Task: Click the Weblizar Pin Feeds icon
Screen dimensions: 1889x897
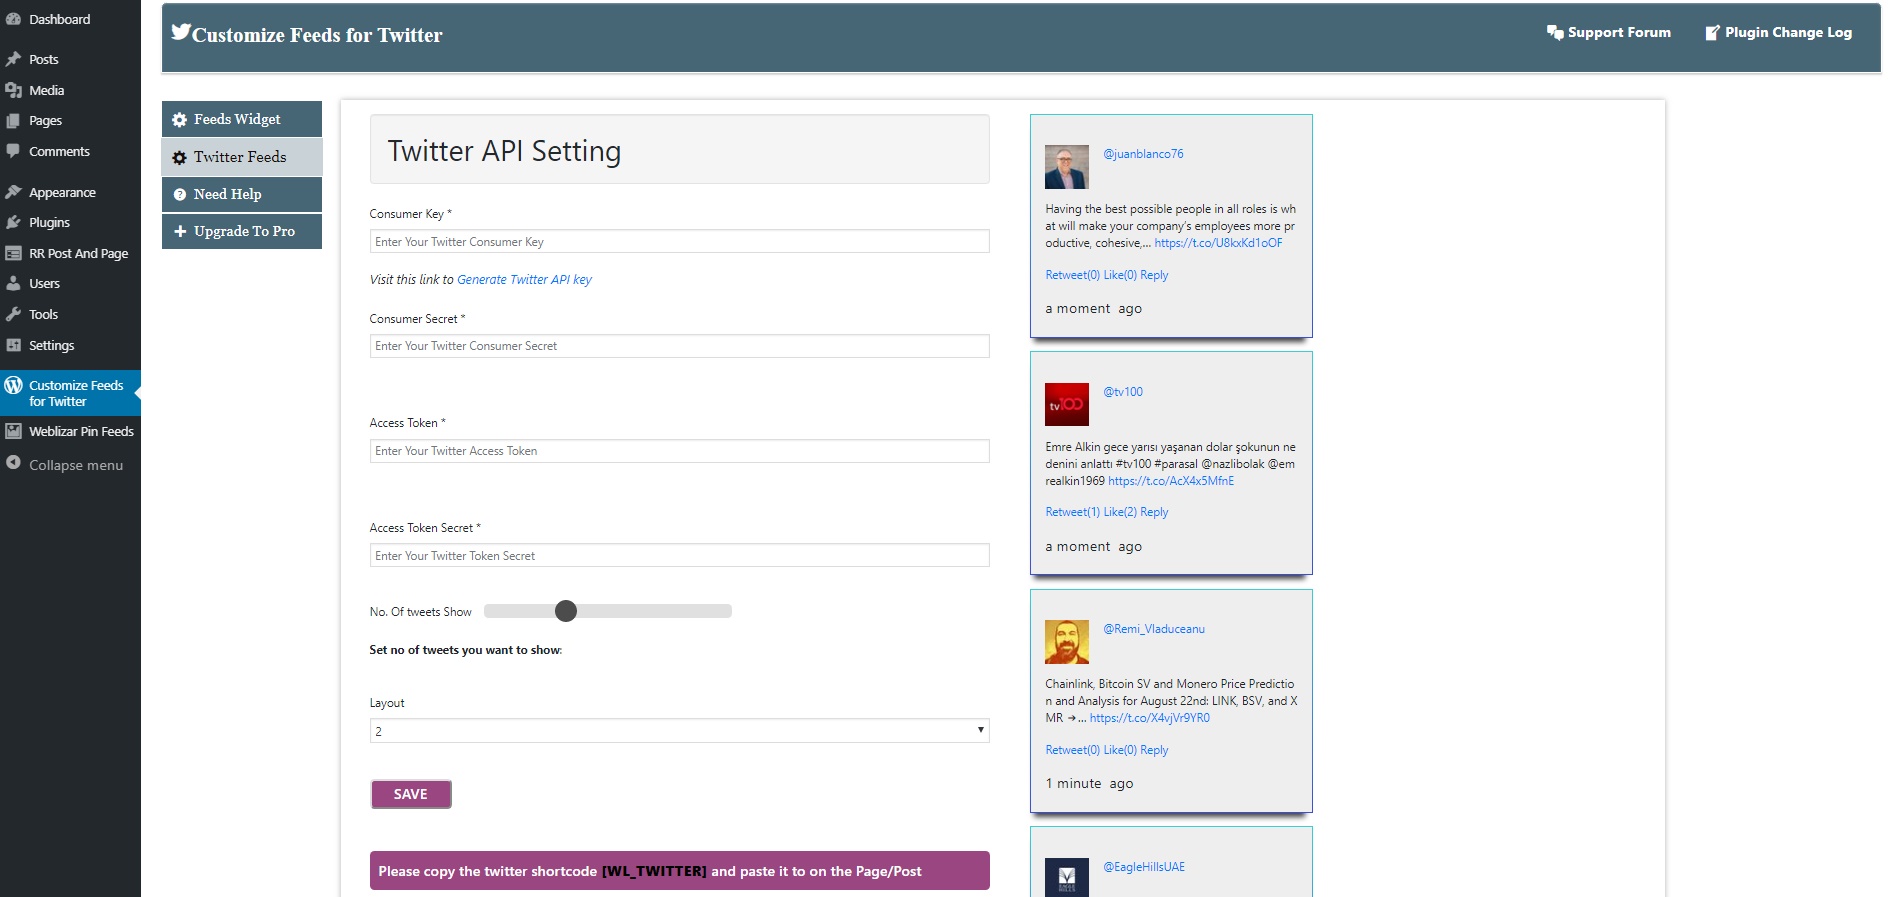Action: [x=13, y=431]
